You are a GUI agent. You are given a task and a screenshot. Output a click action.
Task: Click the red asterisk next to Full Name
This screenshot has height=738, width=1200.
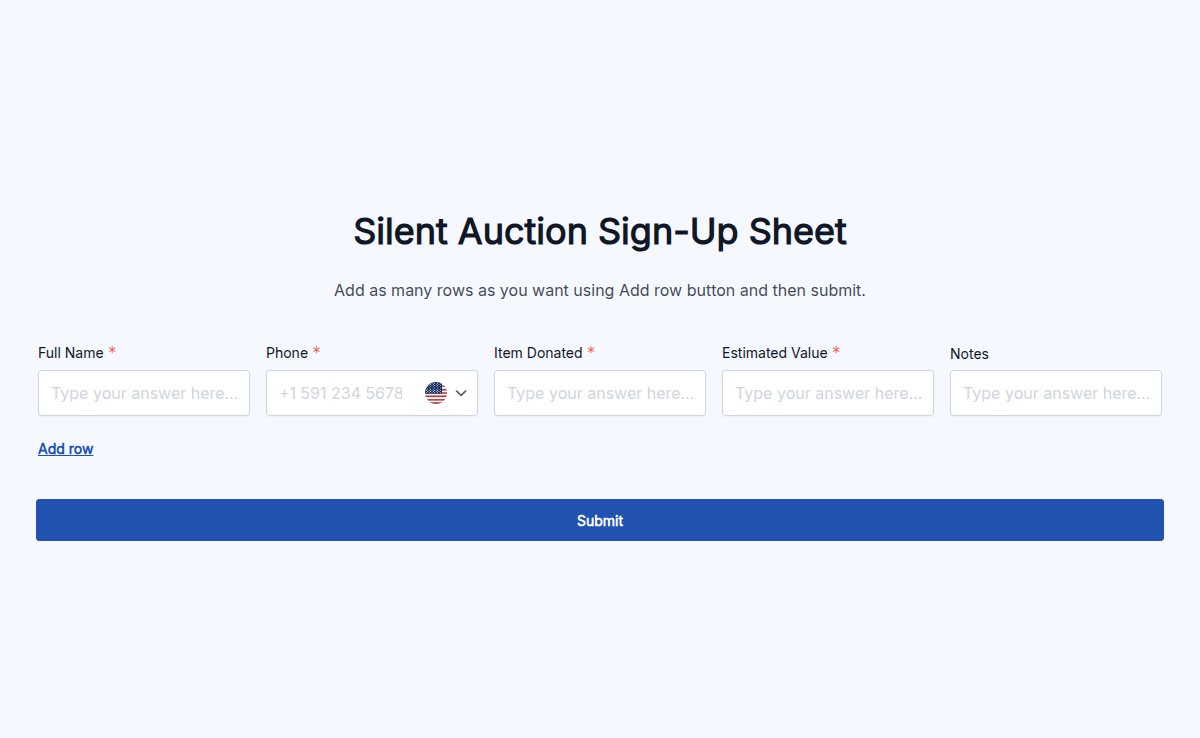tap(111, 352)
